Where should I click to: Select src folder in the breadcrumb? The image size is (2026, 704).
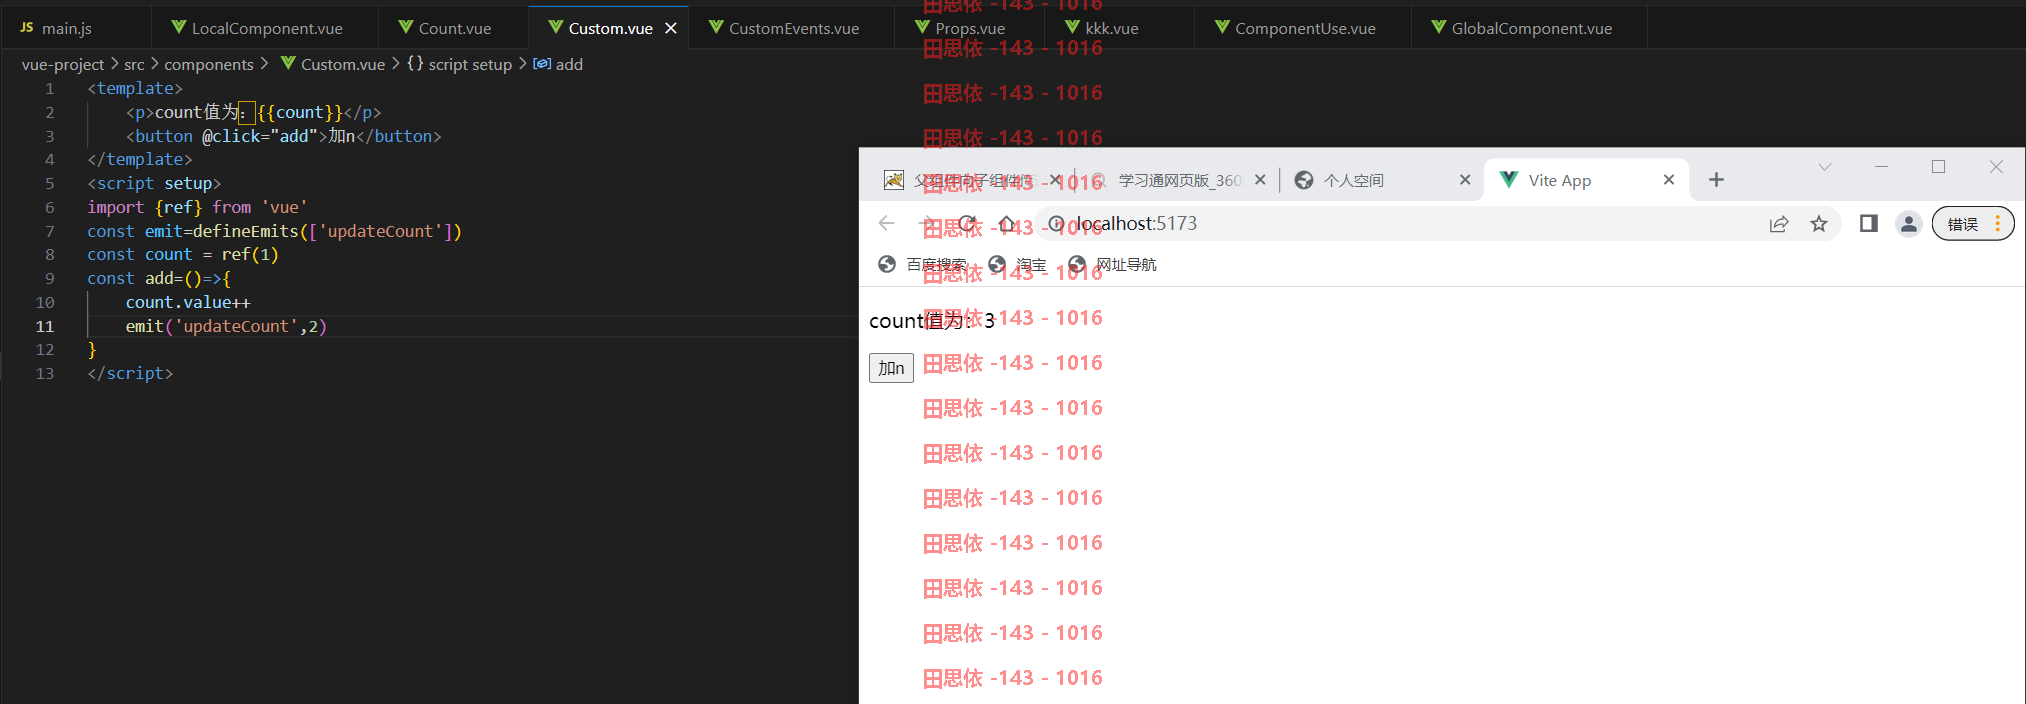click(134, 64)
